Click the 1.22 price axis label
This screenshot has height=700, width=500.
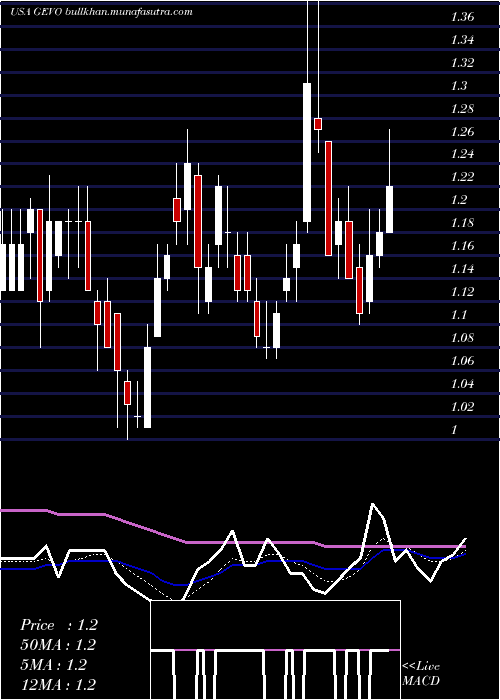pyautogui.click(x=462, y=177)
